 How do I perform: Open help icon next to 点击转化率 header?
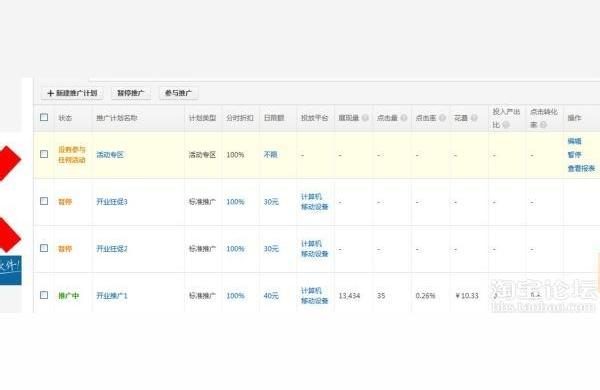pos(543,125)
